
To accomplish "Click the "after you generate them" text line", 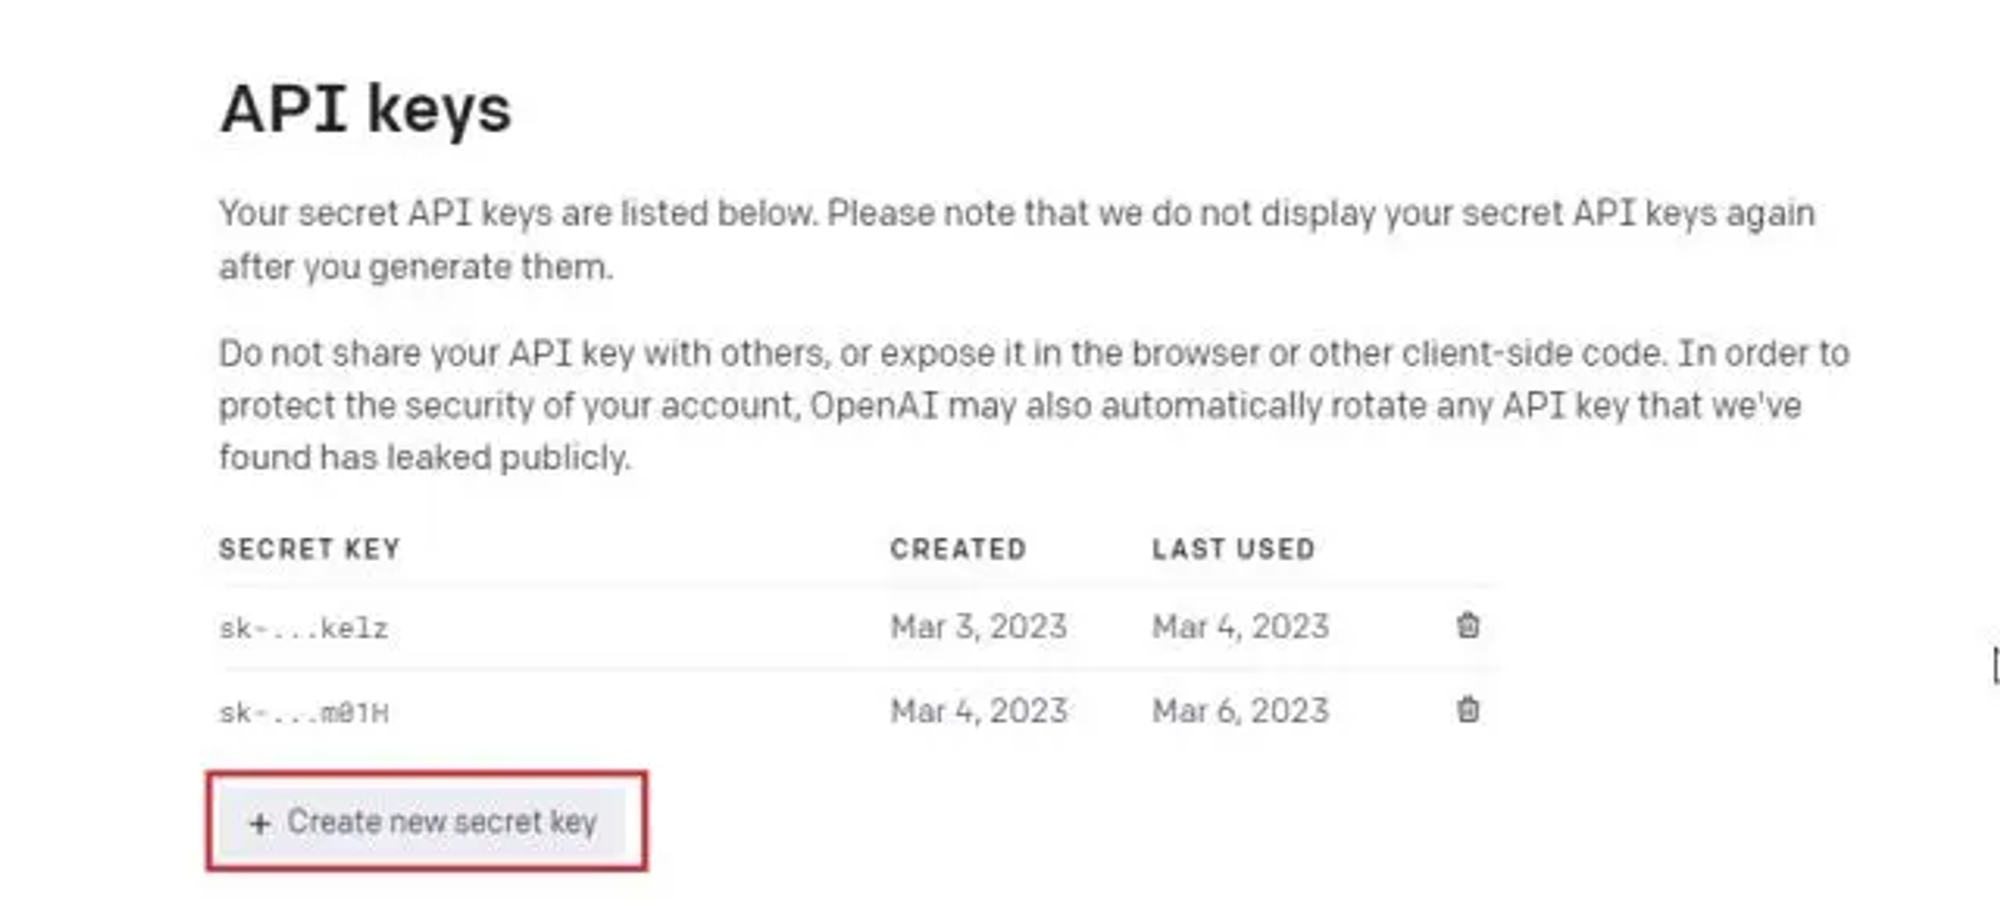I will [415, 268].
